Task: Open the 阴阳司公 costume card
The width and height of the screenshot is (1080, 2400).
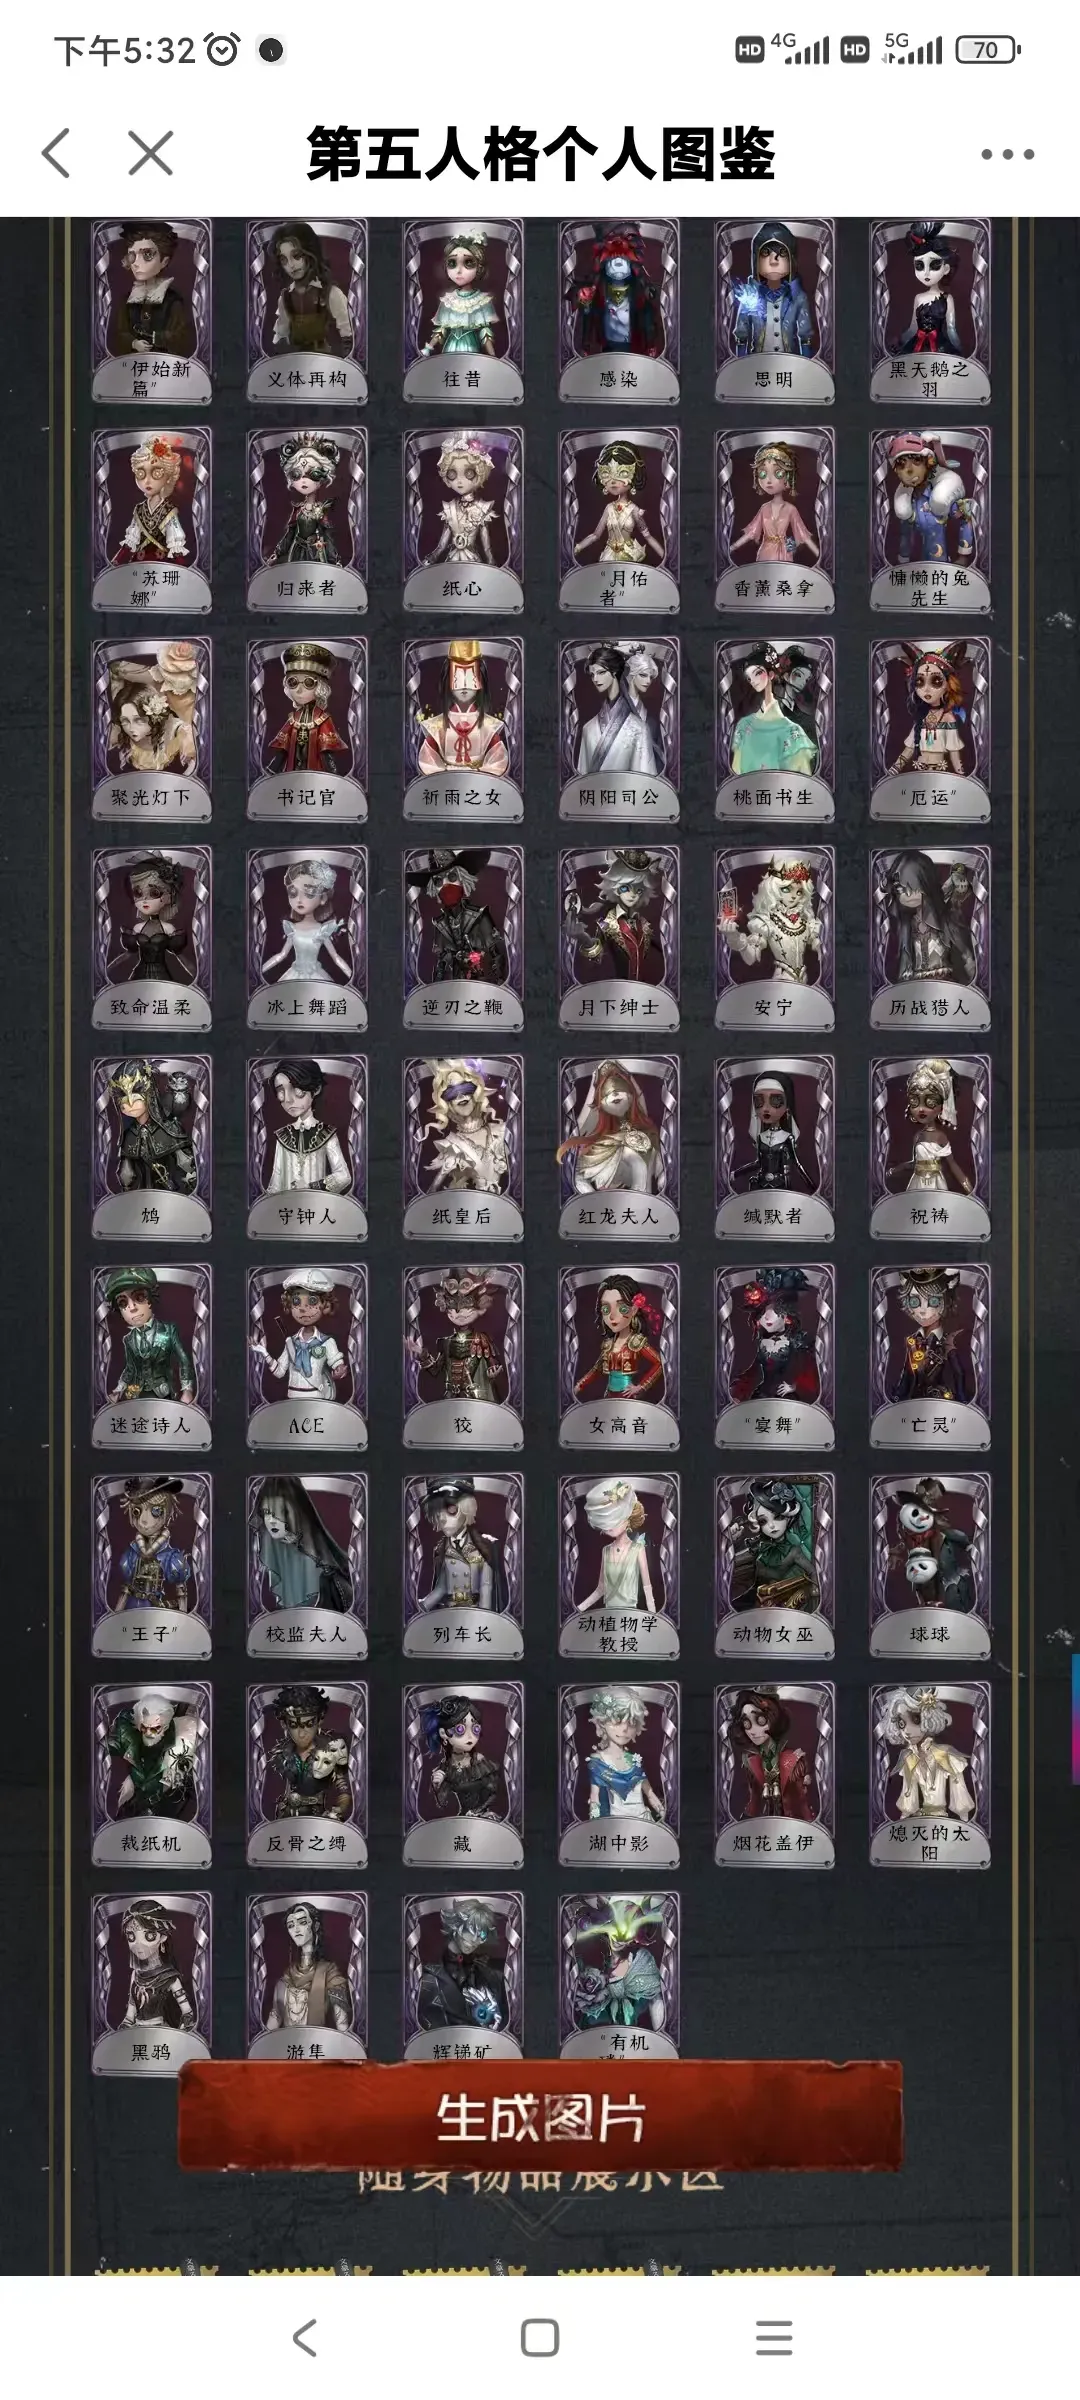Action: [619, 729]
